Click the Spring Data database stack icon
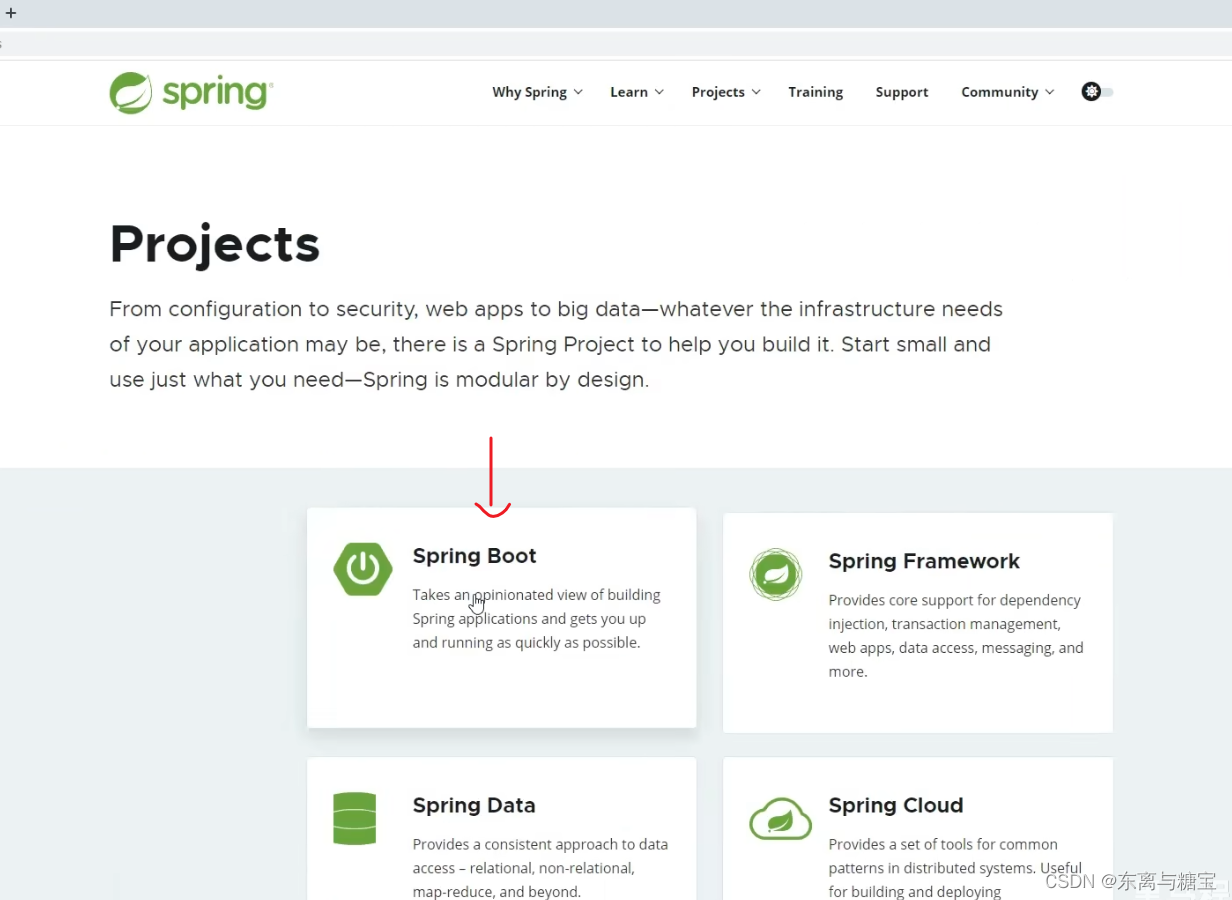Viewport: 1232px width, 900px height. click(x=354, y=819)
